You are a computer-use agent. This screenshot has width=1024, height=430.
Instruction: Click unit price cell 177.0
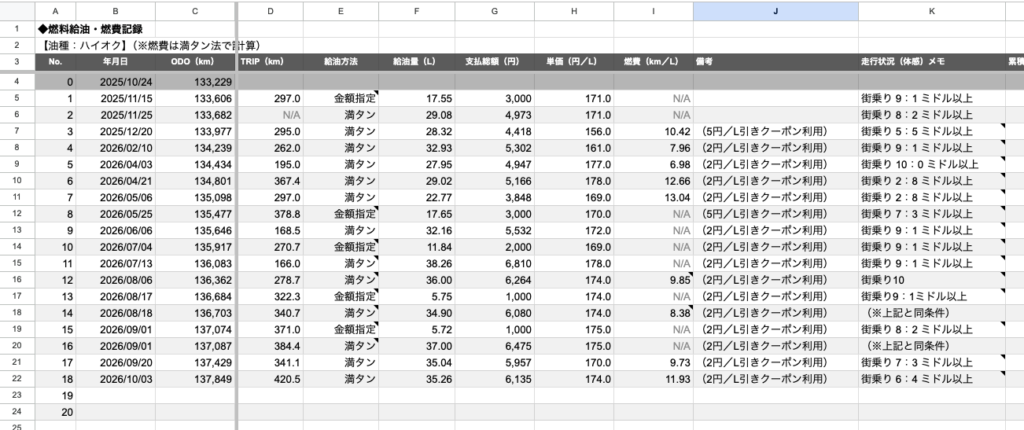tap(574, 164)
